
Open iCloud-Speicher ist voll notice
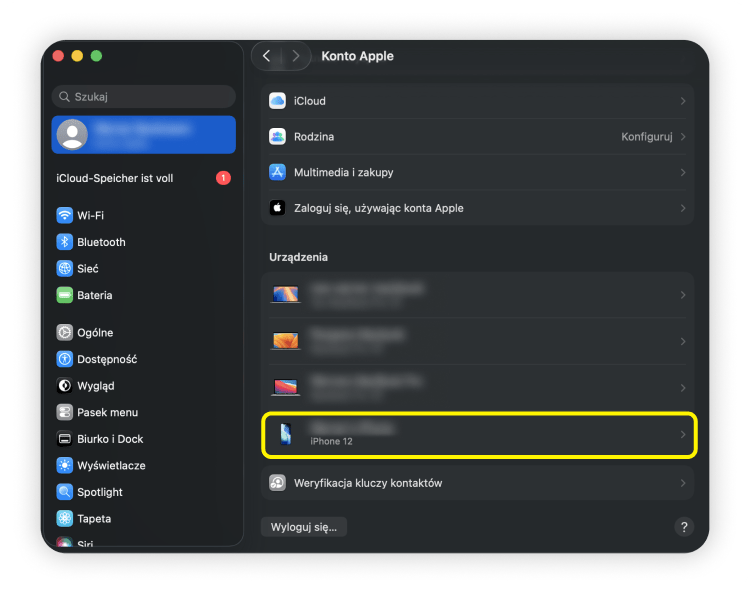(x=143, y=178)
